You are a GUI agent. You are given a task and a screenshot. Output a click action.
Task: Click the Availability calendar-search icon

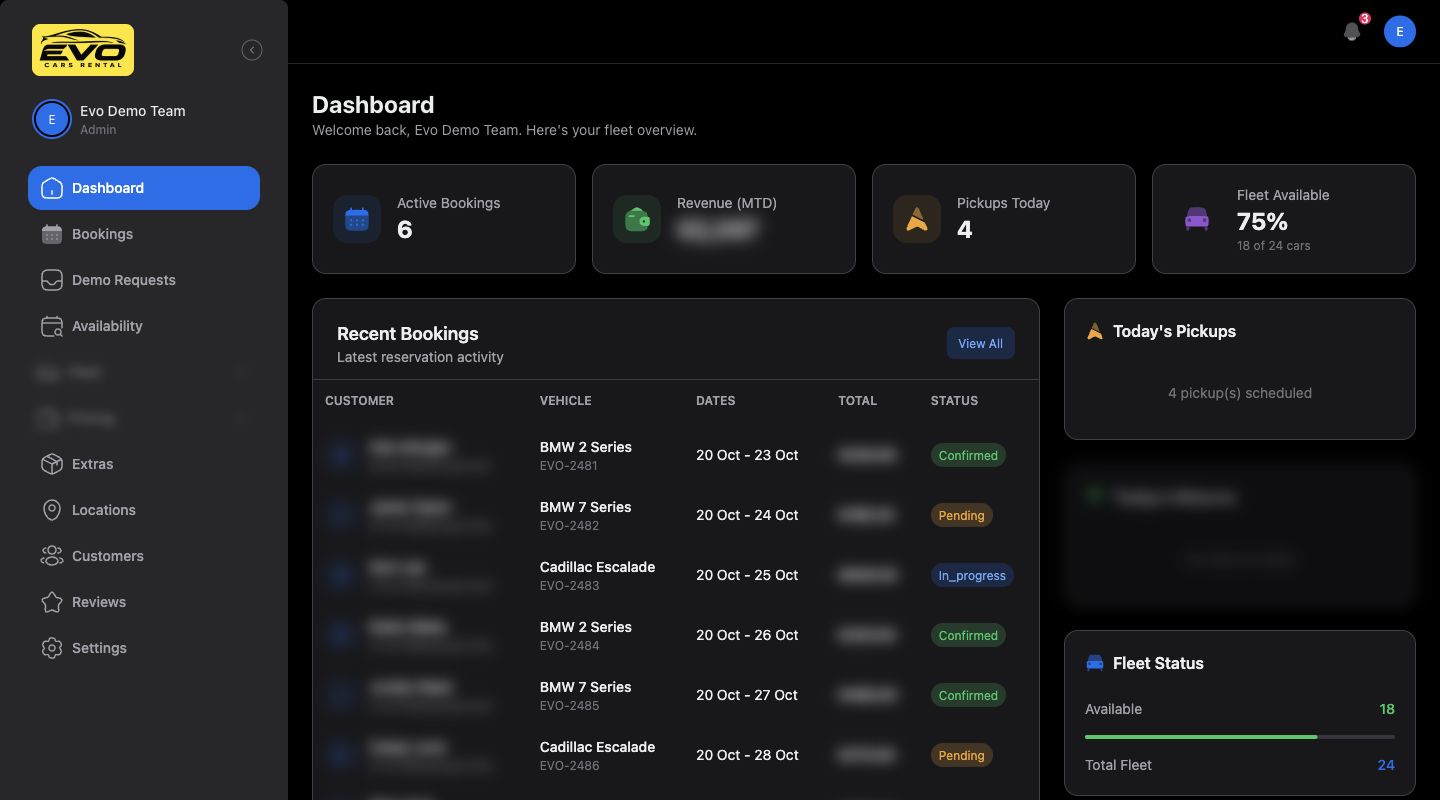pyautogui.click(x=52, y=326)
